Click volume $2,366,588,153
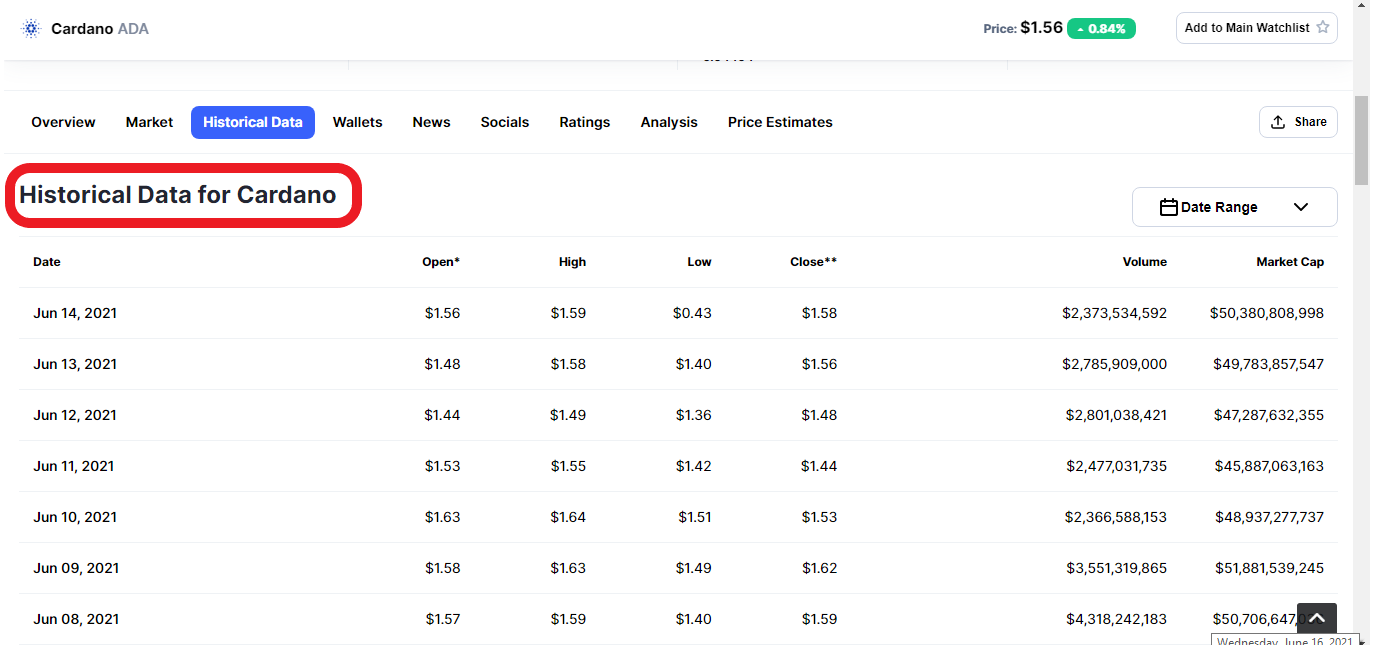1377x645 pixels. pyautogui.click(x=1117, y=517)
